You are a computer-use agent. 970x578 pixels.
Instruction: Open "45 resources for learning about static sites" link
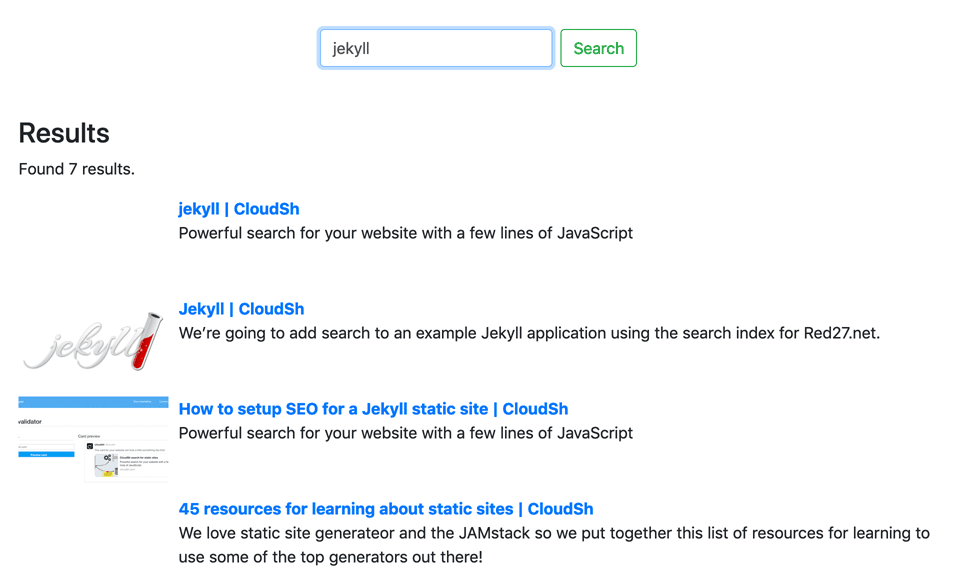click(385, 509)
